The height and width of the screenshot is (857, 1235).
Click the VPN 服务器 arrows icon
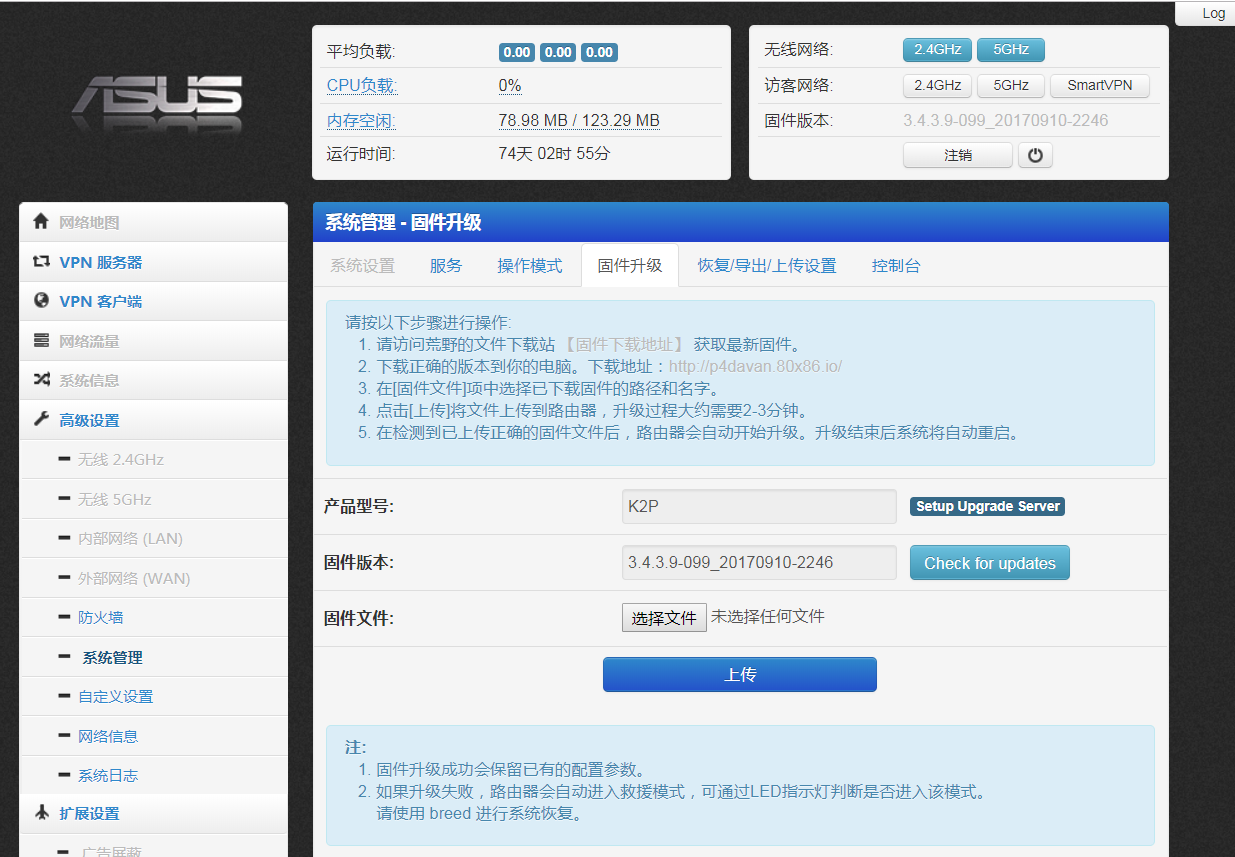click(41, 261)
